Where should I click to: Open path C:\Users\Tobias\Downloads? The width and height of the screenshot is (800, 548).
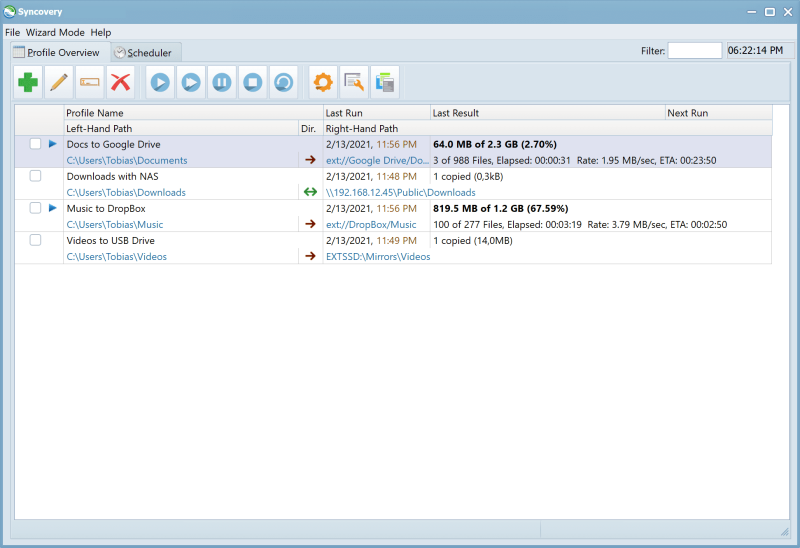[126, 192]
